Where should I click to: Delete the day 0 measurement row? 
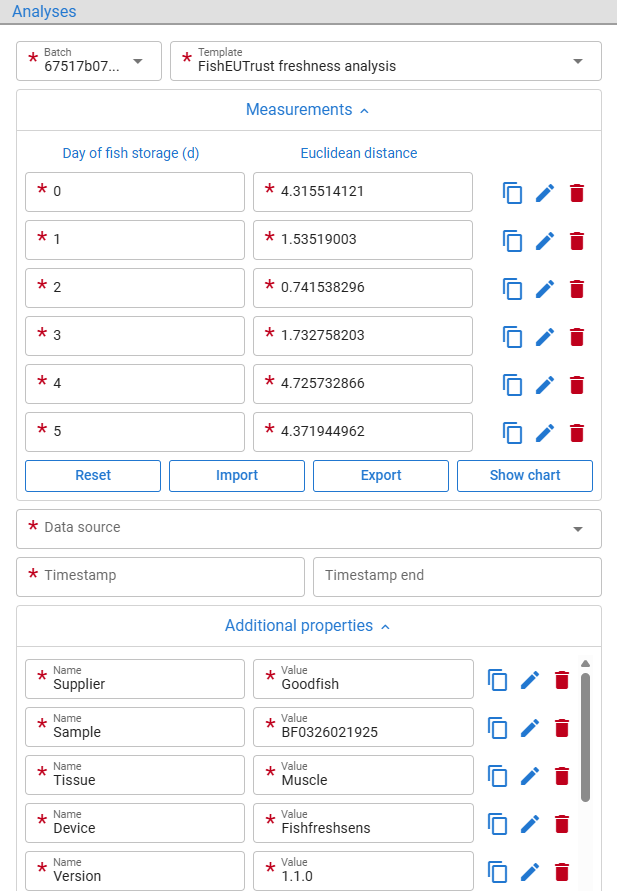tap(577, 193)
